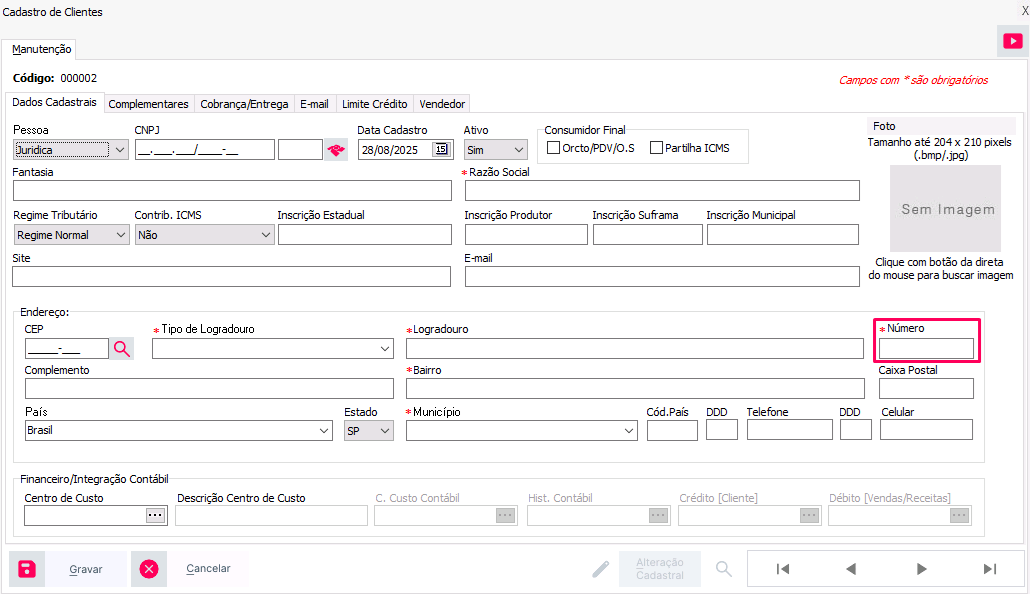Click the CEP search magnifier icon

(121, 348)
